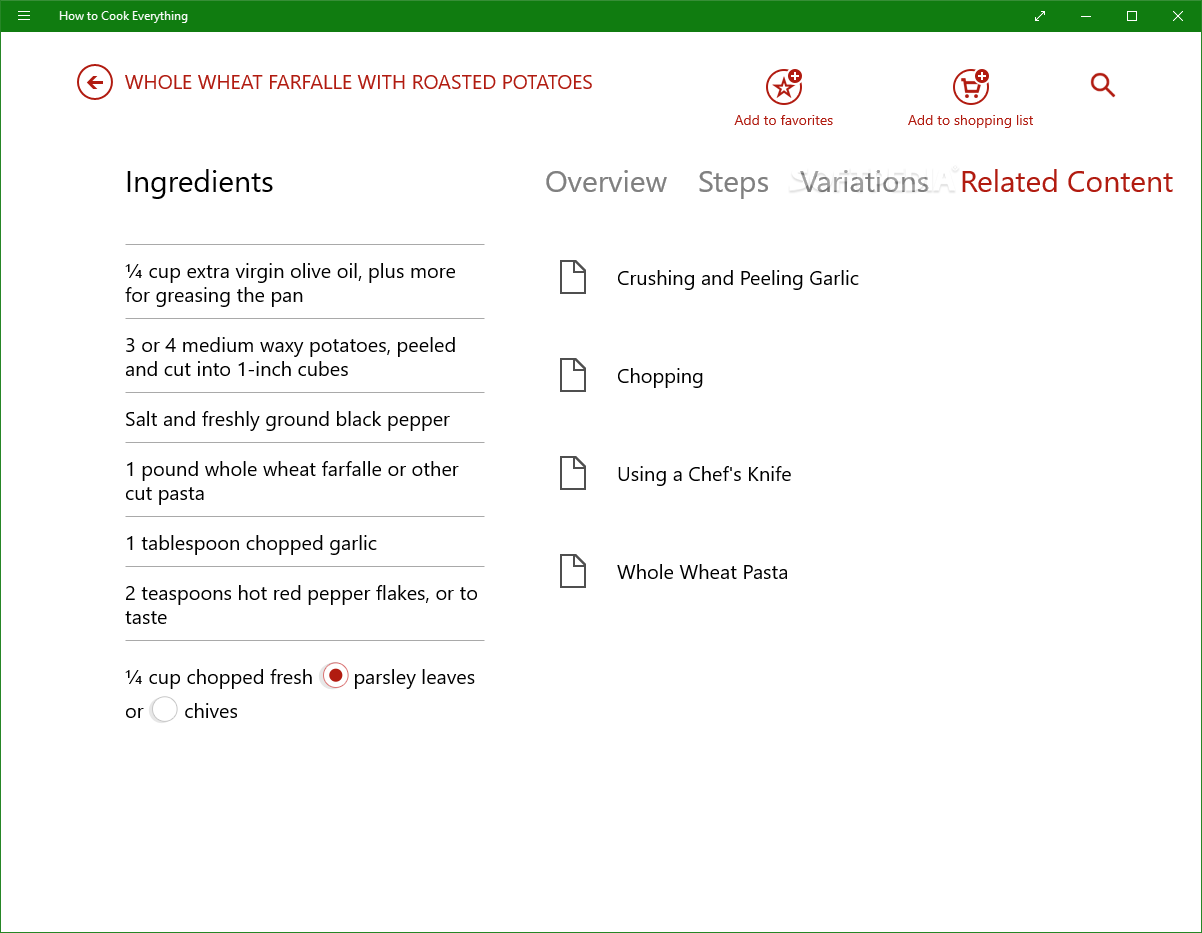Screen dimensions: 1202x933
Task: Click the document icon beside Using a Chef's Knife
Action: (572, 473)
